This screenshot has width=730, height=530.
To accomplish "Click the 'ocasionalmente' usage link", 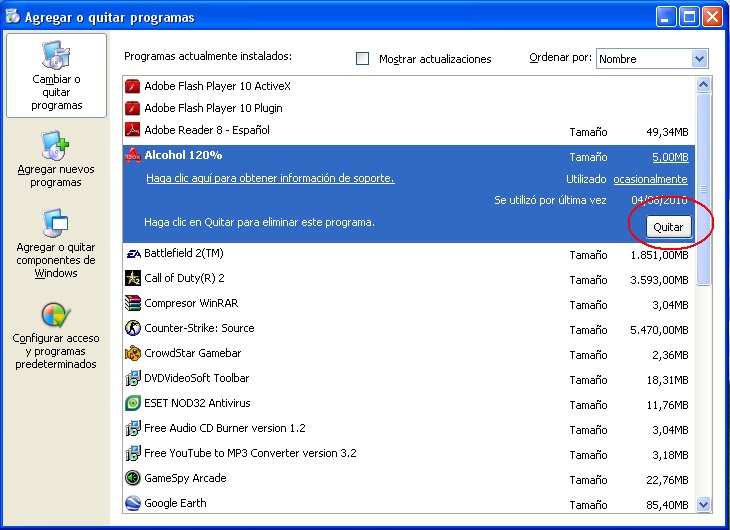I will [x=650, y=179].
